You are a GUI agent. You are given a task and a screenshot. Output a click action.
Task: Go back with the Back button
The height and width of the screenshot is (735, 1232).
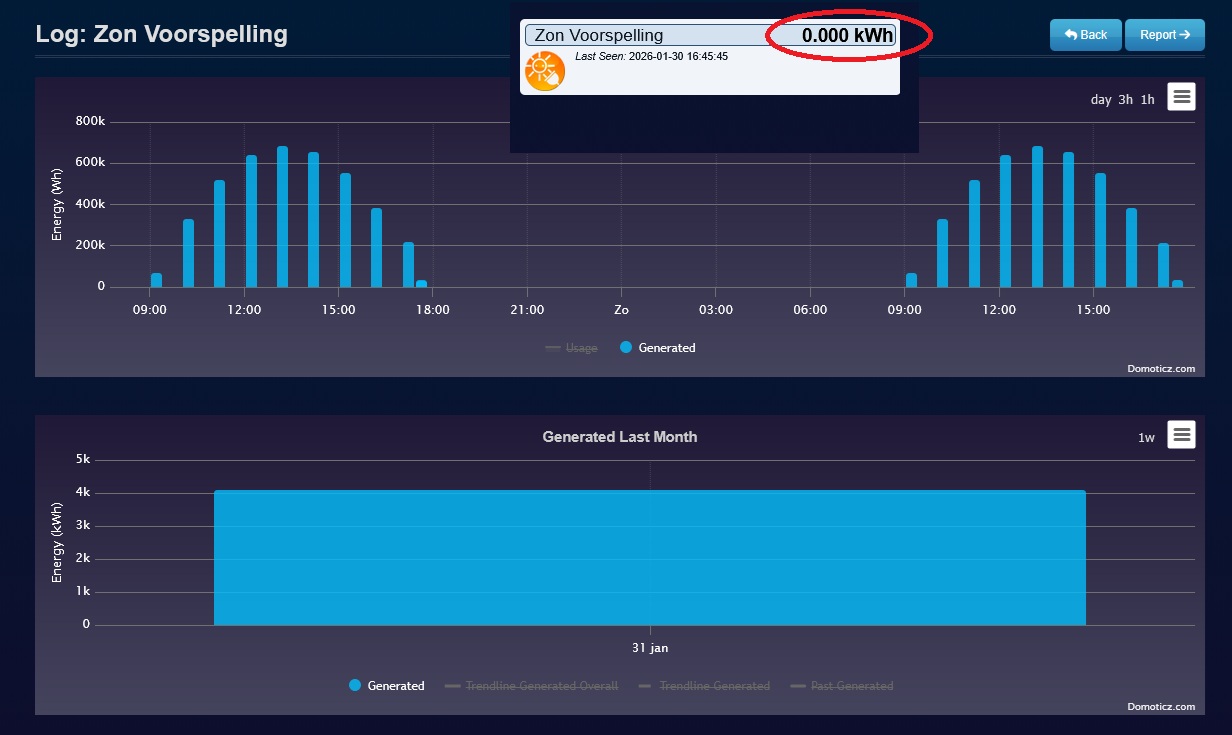[x=1085, y=35]
